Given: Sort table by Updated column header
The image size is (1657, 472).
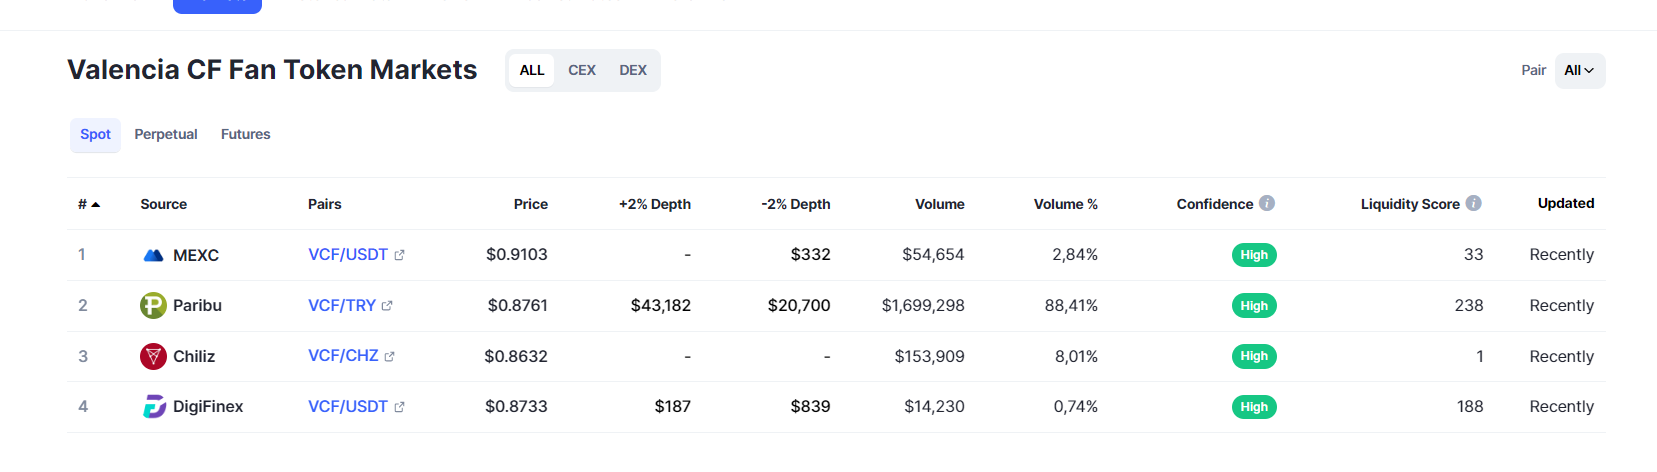Looking at the screenshot, I should tap(1566, 203).
